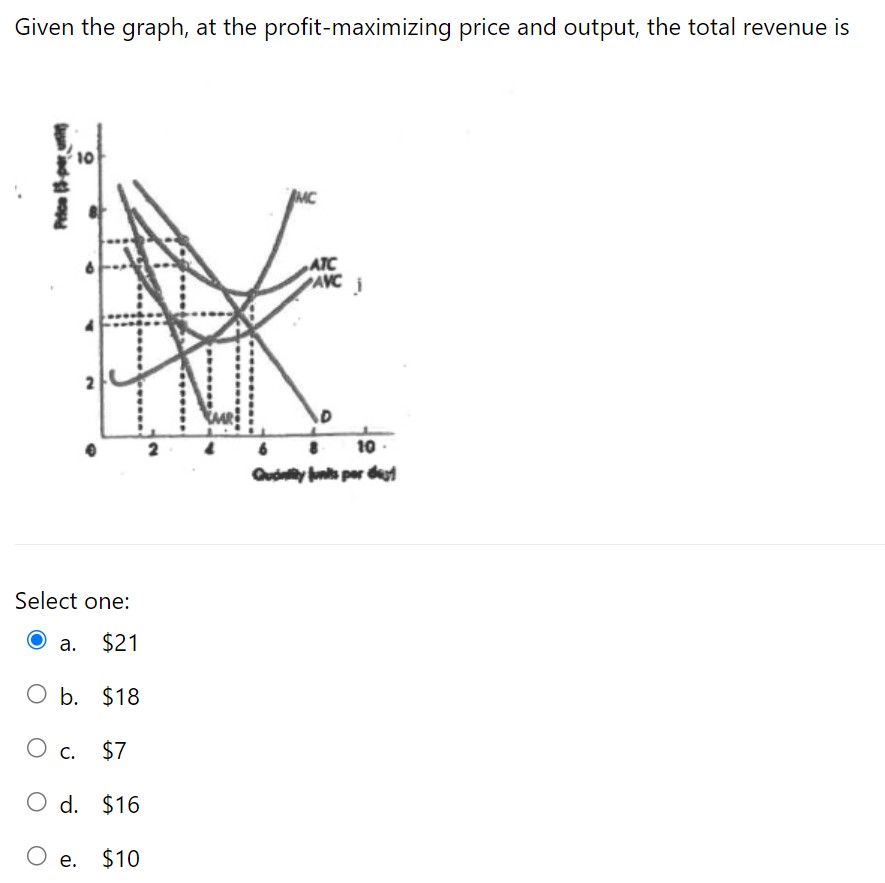Click the question text about total revenue
Screen dimensions: 885x883
432,27
